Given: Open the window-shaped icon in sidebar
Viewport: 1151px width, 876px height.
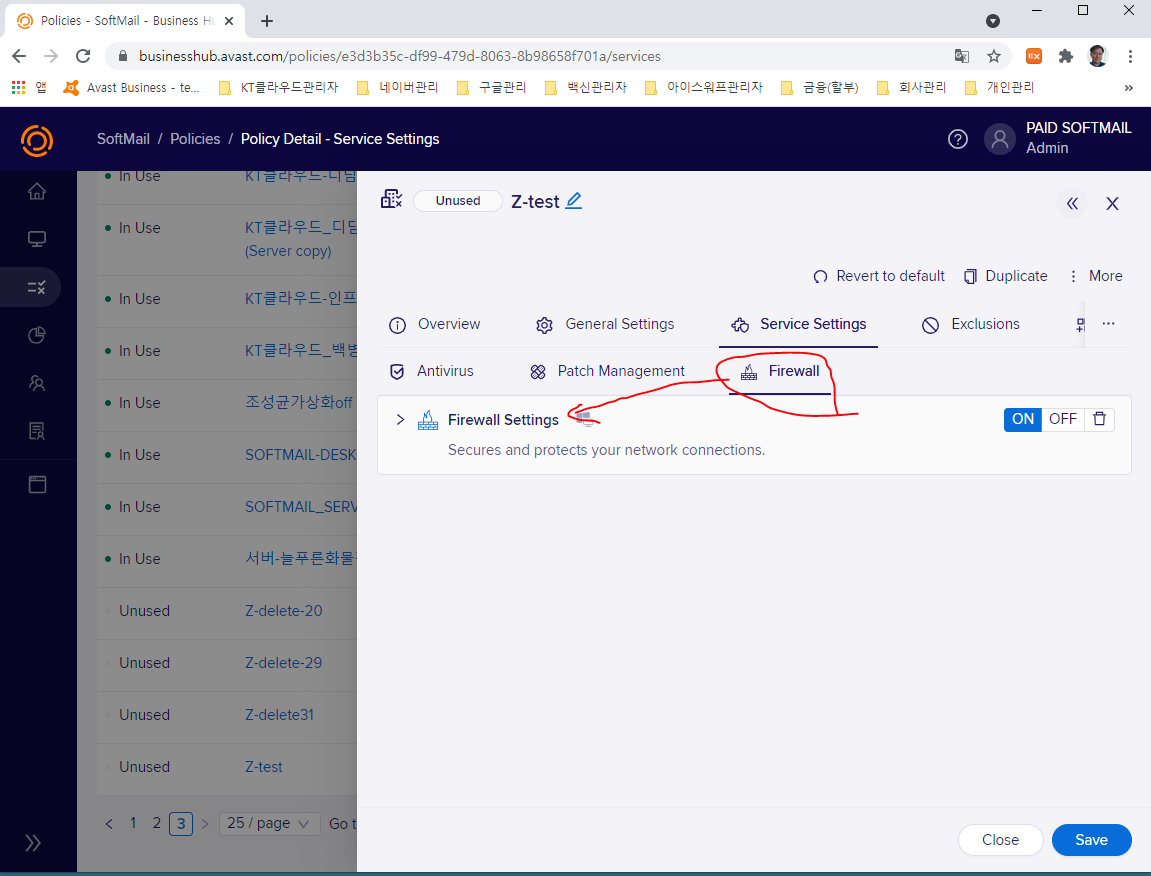Looking at the screenshot, I should [x=37, y=484].
